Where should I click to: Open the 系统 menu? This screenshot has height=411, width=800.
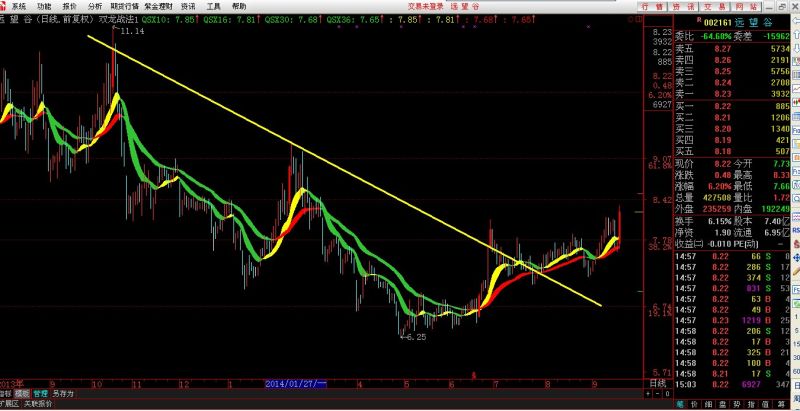point(18,6)
